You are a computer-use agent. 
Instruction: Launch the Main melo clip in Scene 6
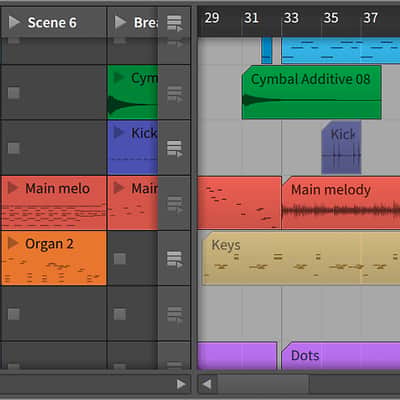[x=13, y=188]
